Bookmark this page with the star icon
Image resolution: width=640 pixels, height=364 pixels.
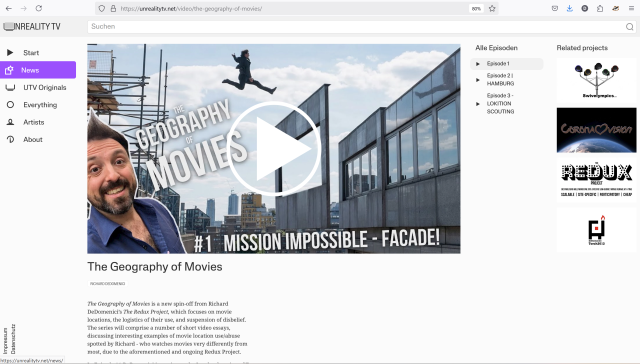(492, 8)
